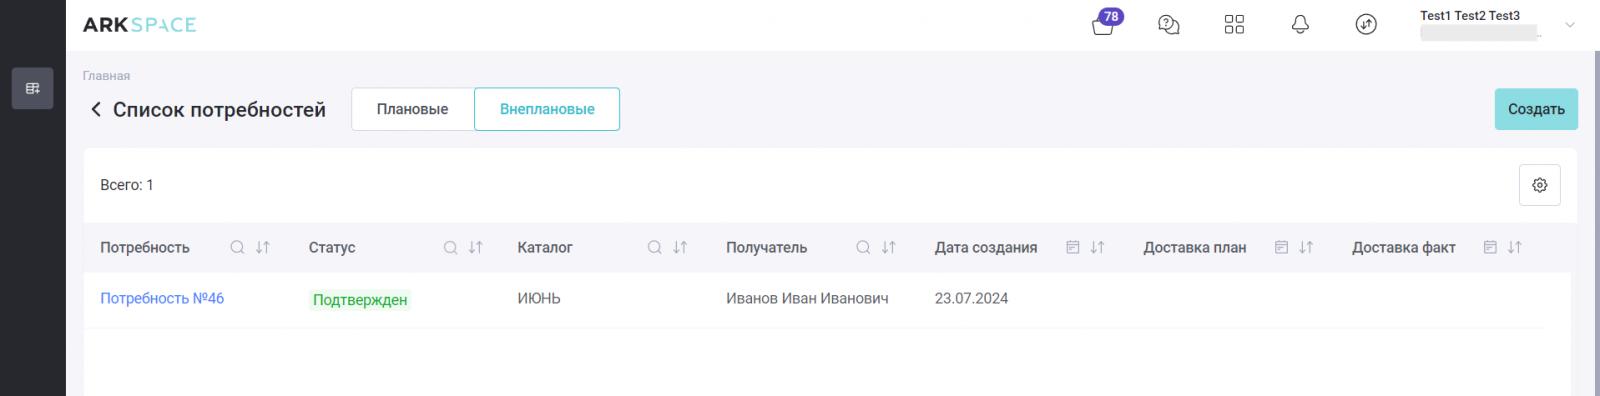Click the sync arrows circle icon
Image resolution: width=1600 pixels, height=396 pixels.
tap(1366, 25)
